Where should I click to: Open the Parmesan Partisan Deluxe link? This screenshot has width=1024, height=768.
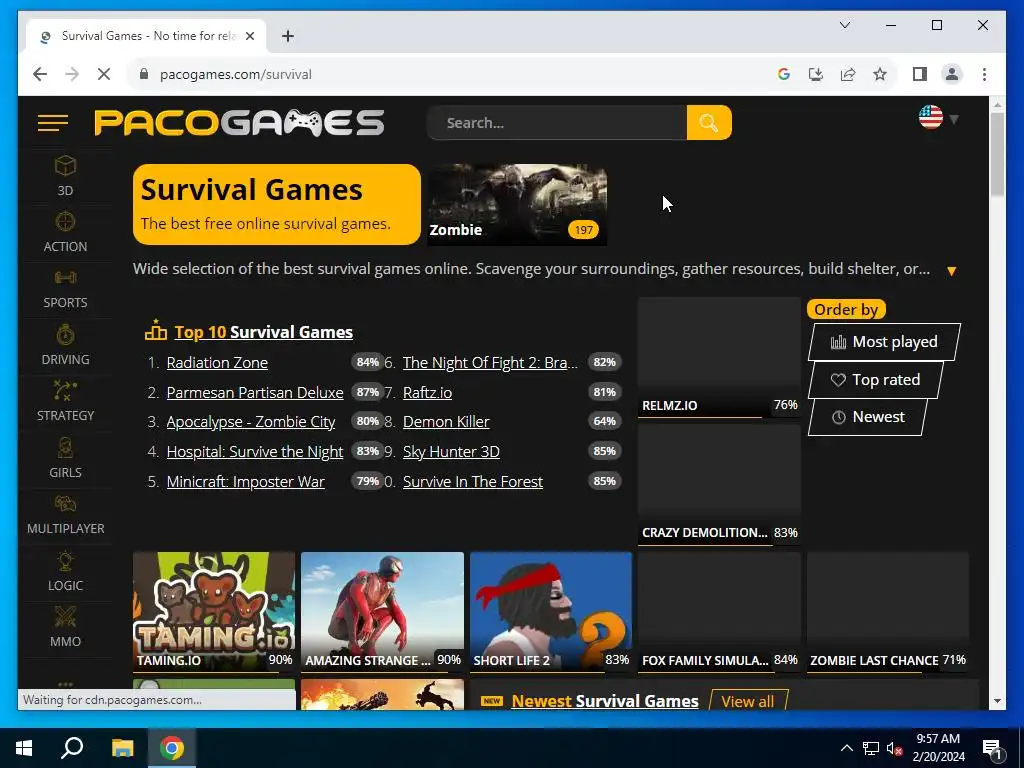(255, 392)
